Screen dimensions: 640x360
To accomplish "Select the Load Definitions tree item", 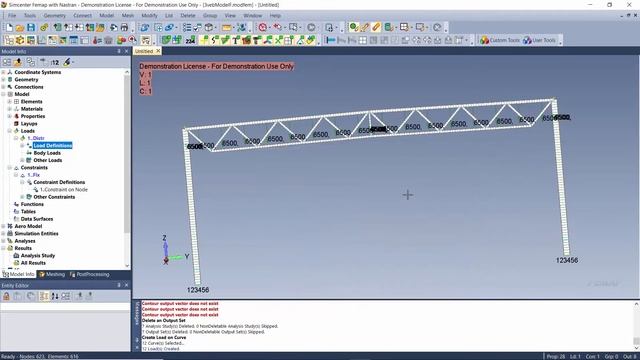I will (x=53, y=146).
